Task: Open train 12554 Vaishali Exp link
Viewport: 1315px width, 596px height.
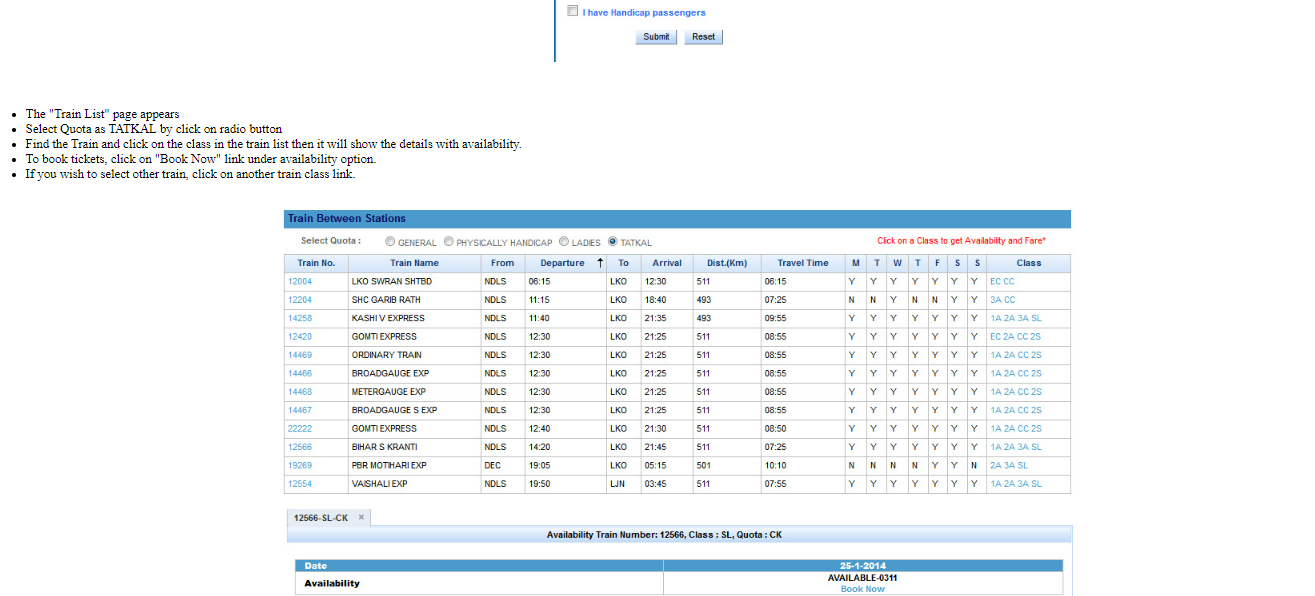Action: pos(300,484)
